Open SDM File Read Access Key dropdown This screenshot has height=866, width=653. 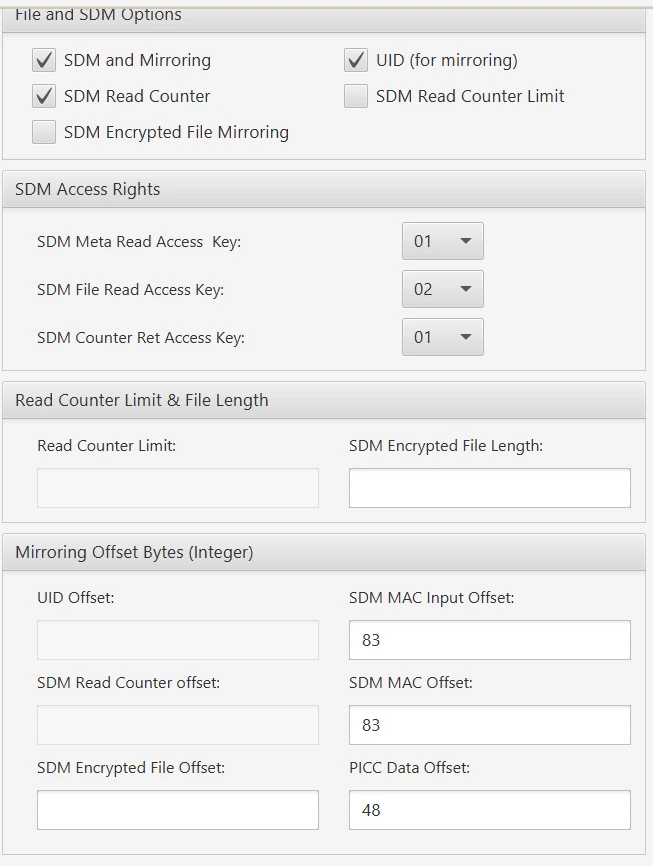point(443,289)
